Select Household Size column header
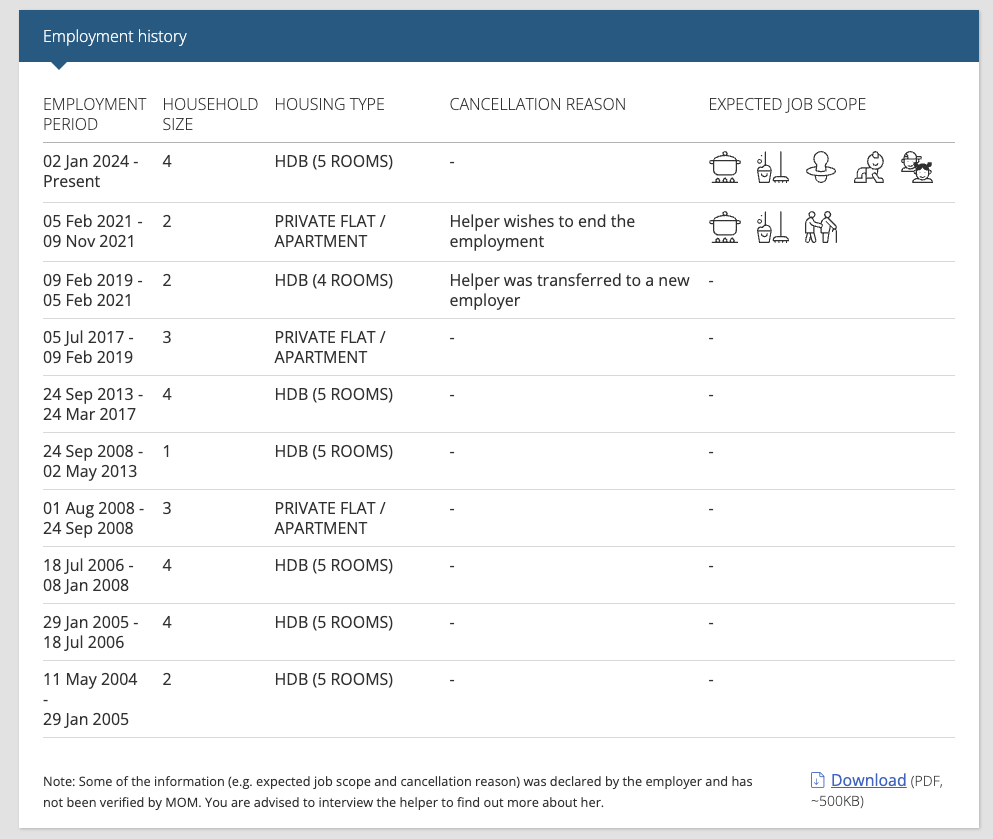Viewport: 993px width, 839px height. [210, 114]
